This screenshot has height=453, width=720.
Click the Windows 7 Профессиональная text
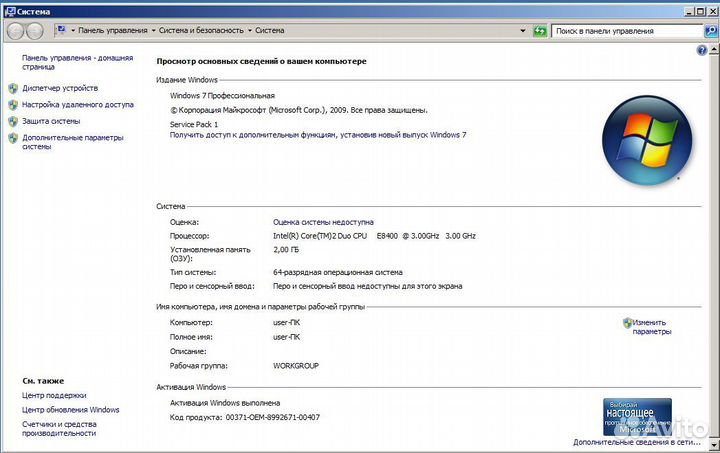coord(222,96)
